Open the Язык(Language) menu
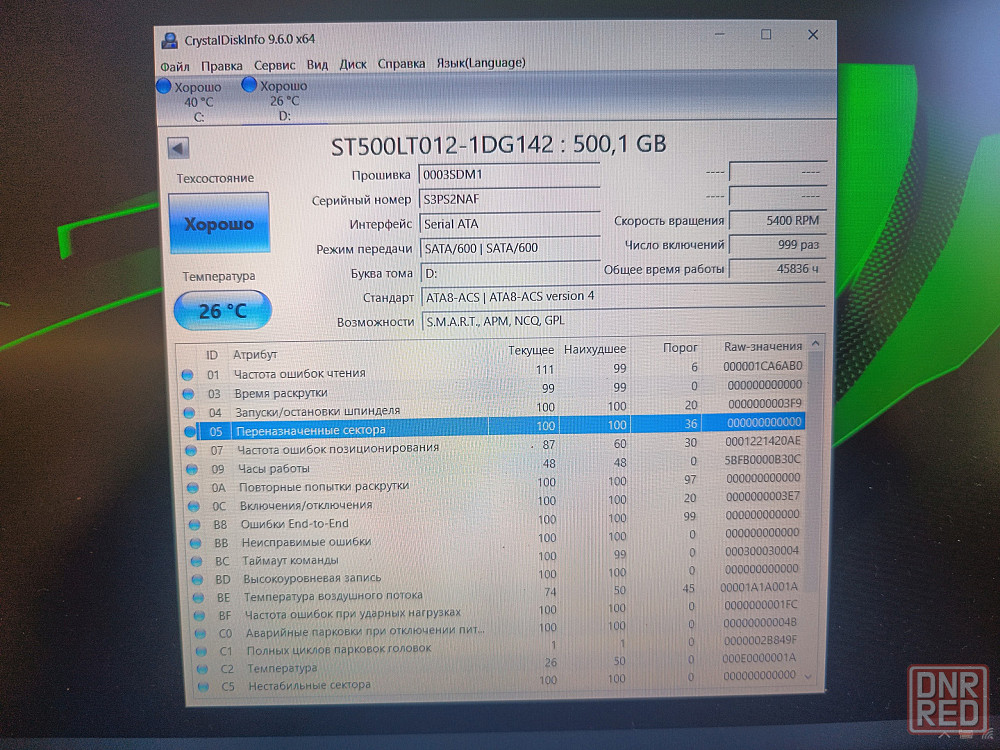This screenshot has height=750, width=1000. tap(481, 63)
